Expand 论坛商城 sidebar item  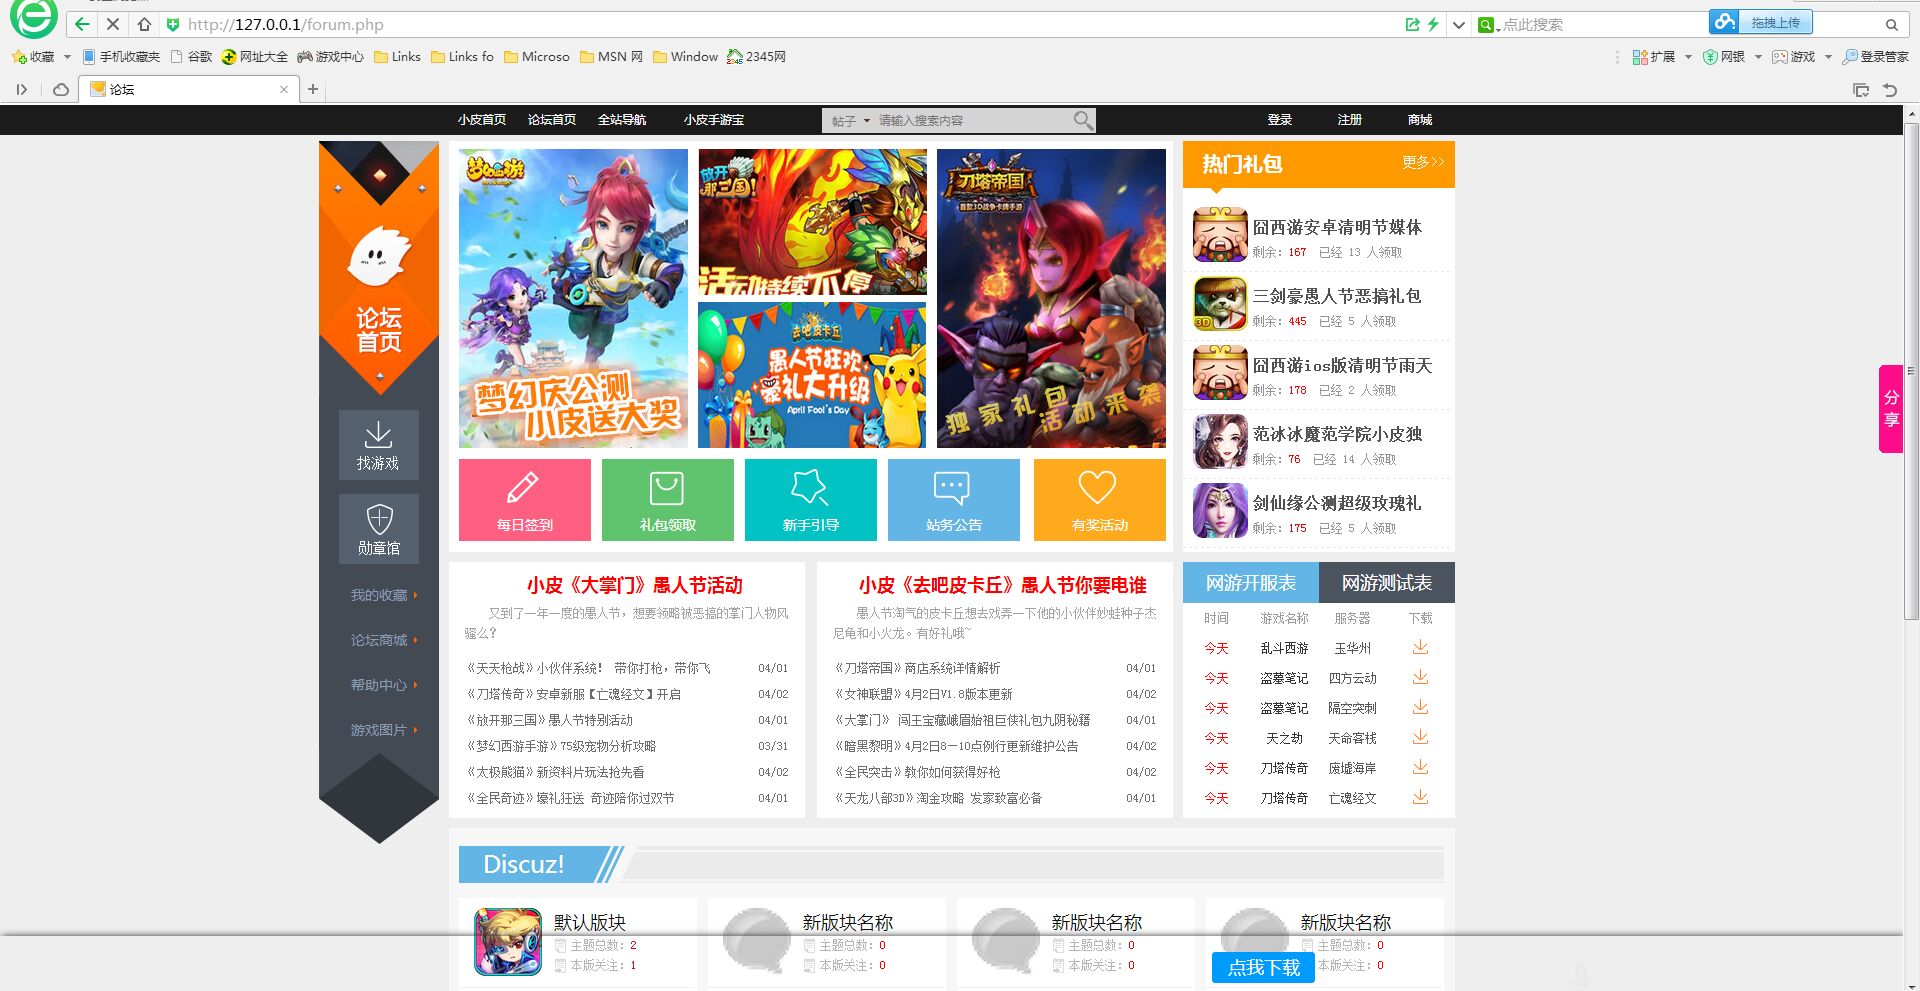tap(384, 640)
